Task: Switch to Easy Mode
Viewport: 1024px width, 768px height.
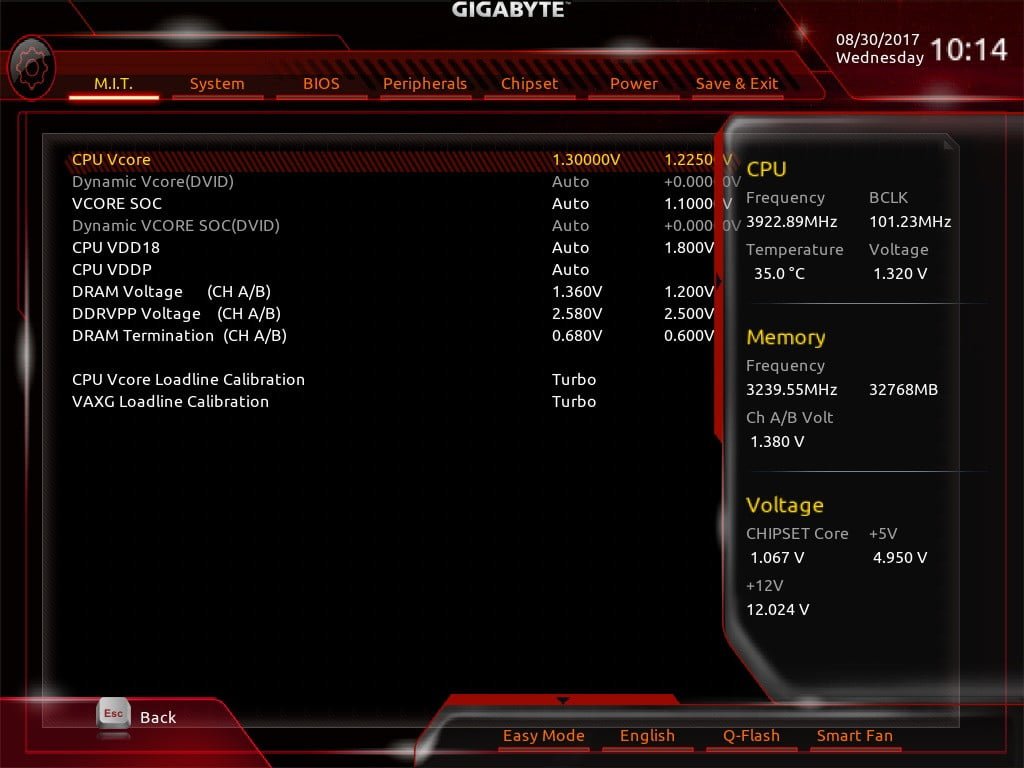Action: click(543, 736)
